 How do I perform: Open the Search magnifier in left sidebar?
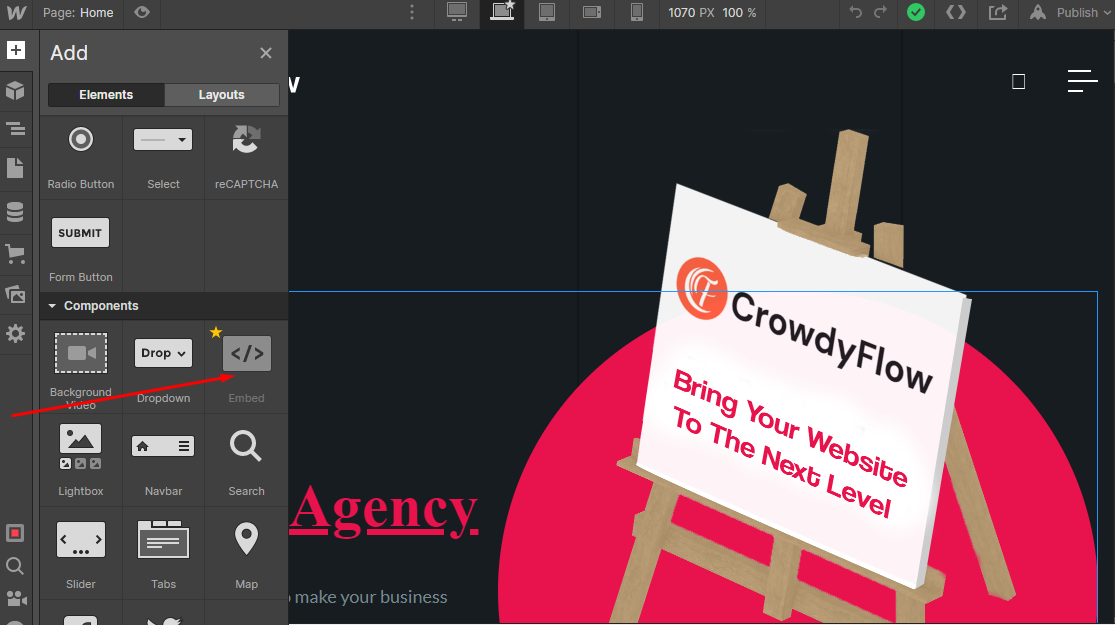(x=15, y=566)
